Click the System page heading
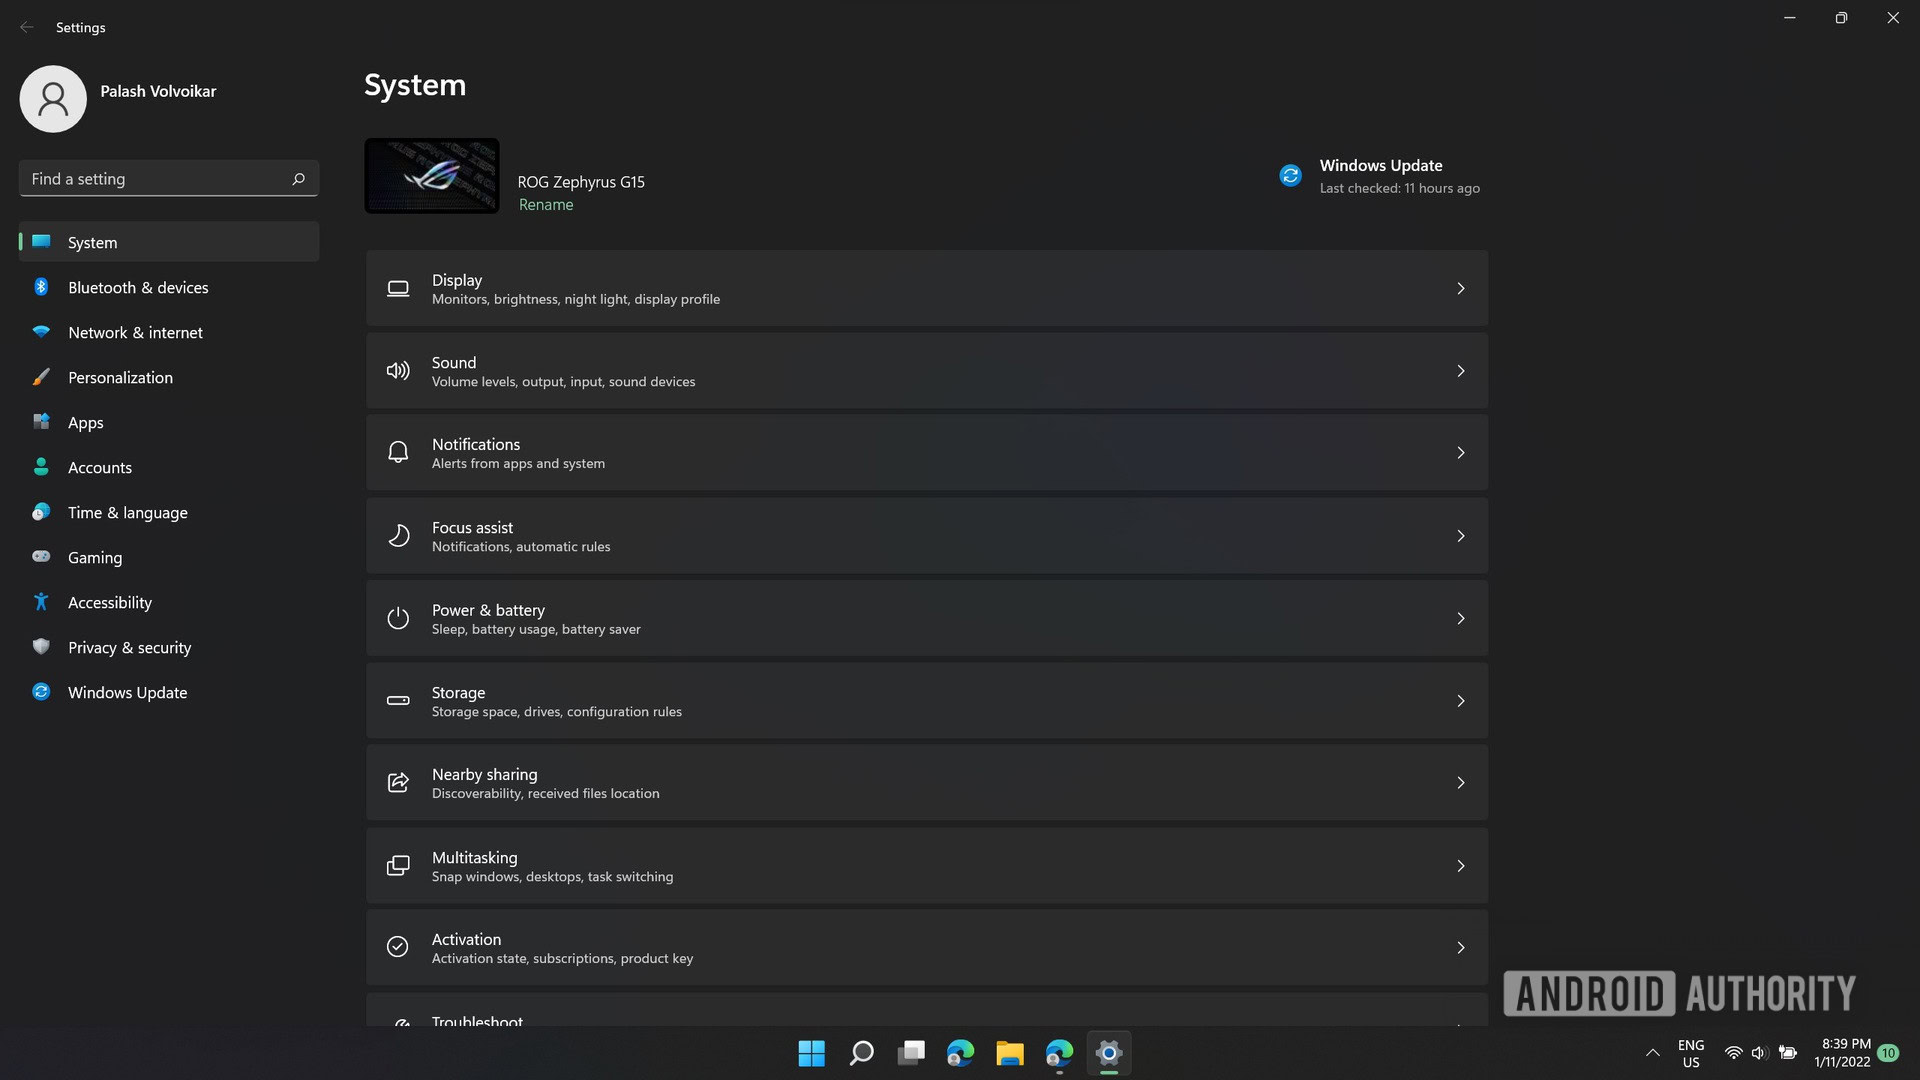Image resolution: width=1920 pixels, height=1080 pixels. pyautogui.click(x=415, y=85)
